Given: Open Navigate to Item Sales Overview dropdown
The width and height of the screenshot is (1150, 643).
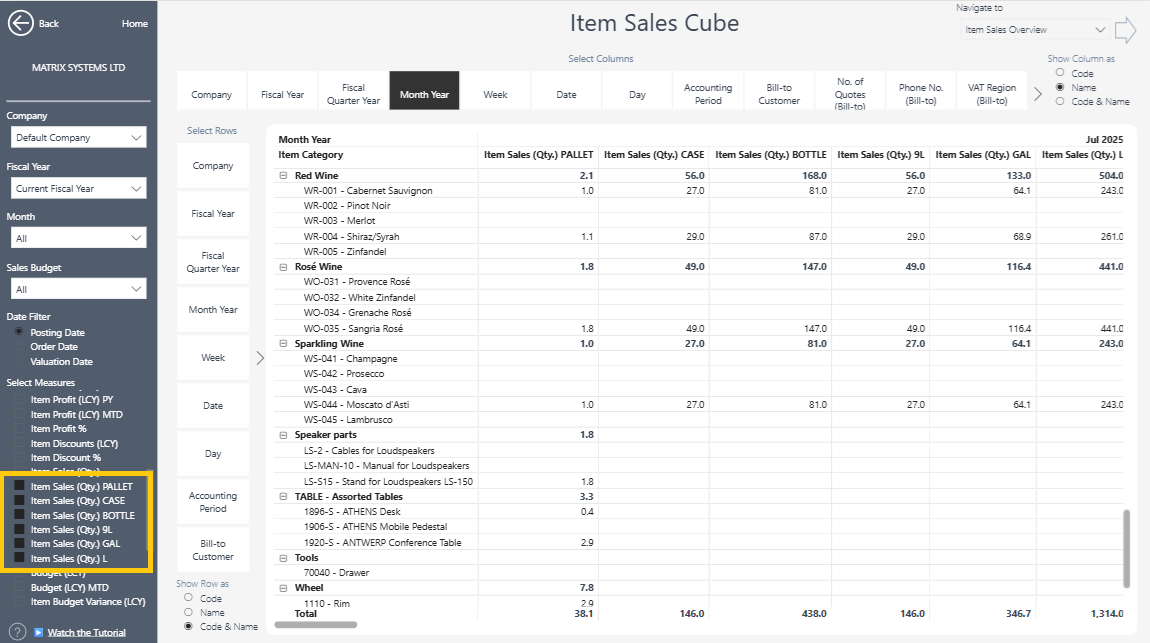Looking at the screenshot, I should point(1034,30).
